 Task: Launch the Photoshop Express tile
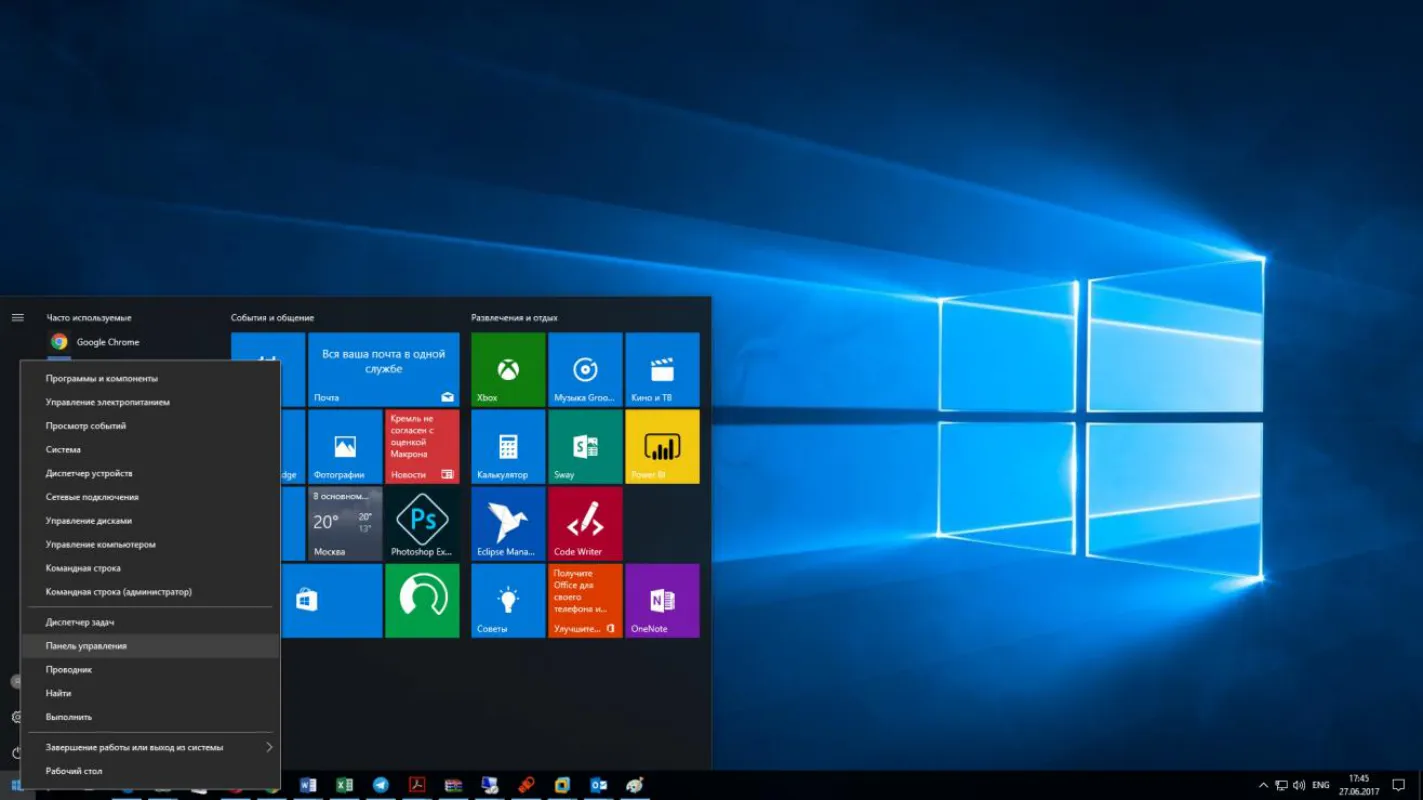click(x=422, y=524)
